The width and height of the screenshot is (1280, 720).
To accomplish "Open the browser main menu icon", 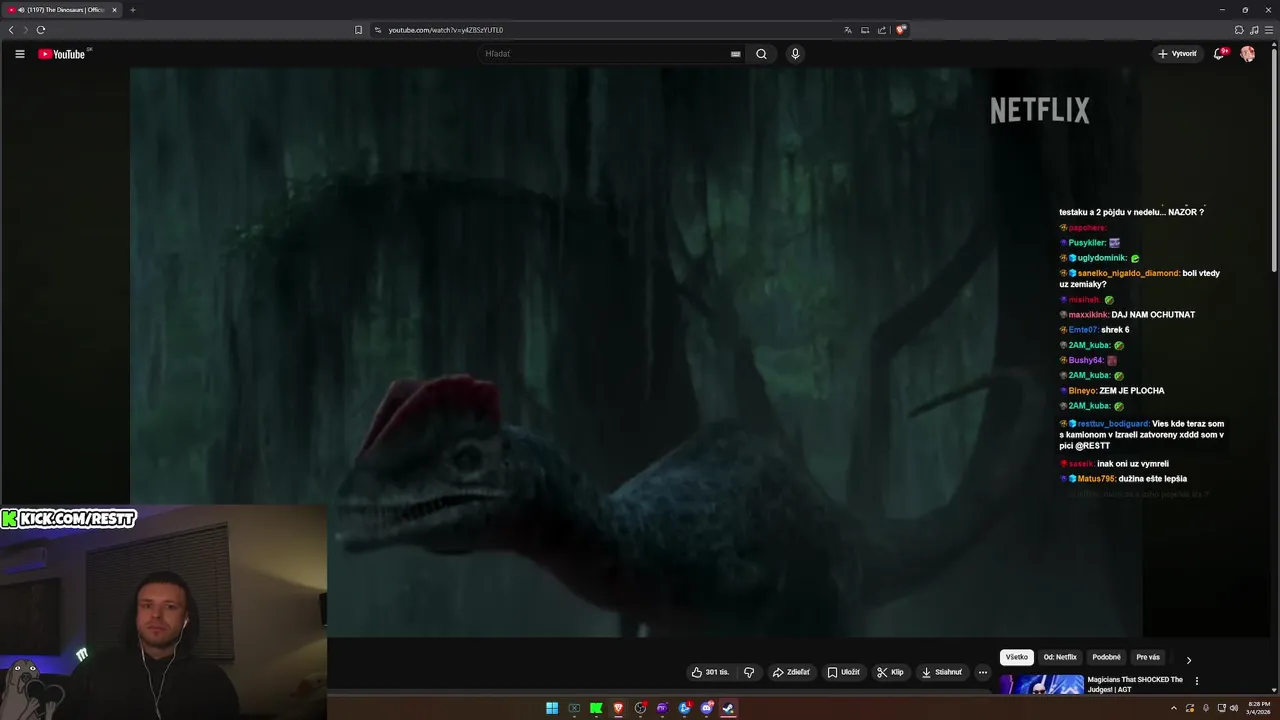I will pyautogui.click(x=1269, y=30).
